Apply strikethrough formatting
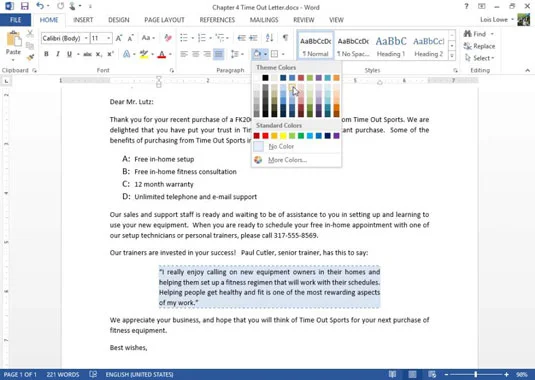This screenshot has width=535, height=380. click(87, 54)
